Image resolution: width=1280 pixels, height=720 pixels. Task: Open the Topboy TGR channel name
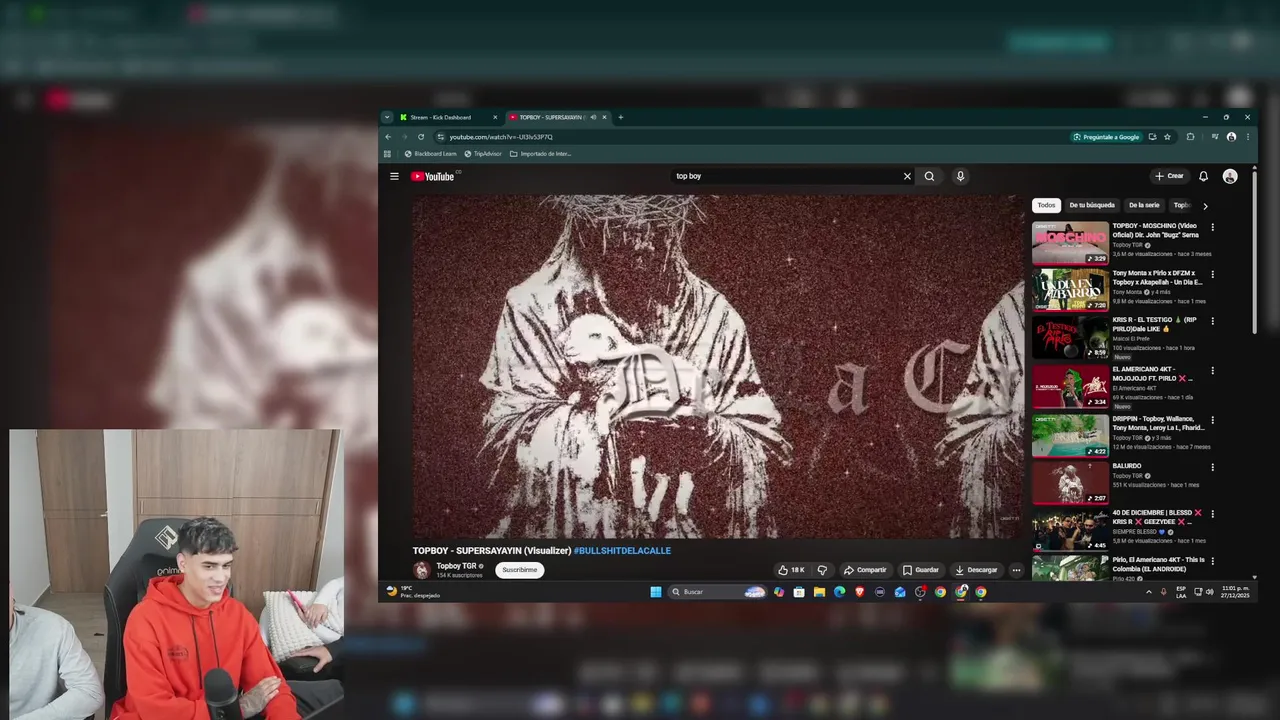456,566
